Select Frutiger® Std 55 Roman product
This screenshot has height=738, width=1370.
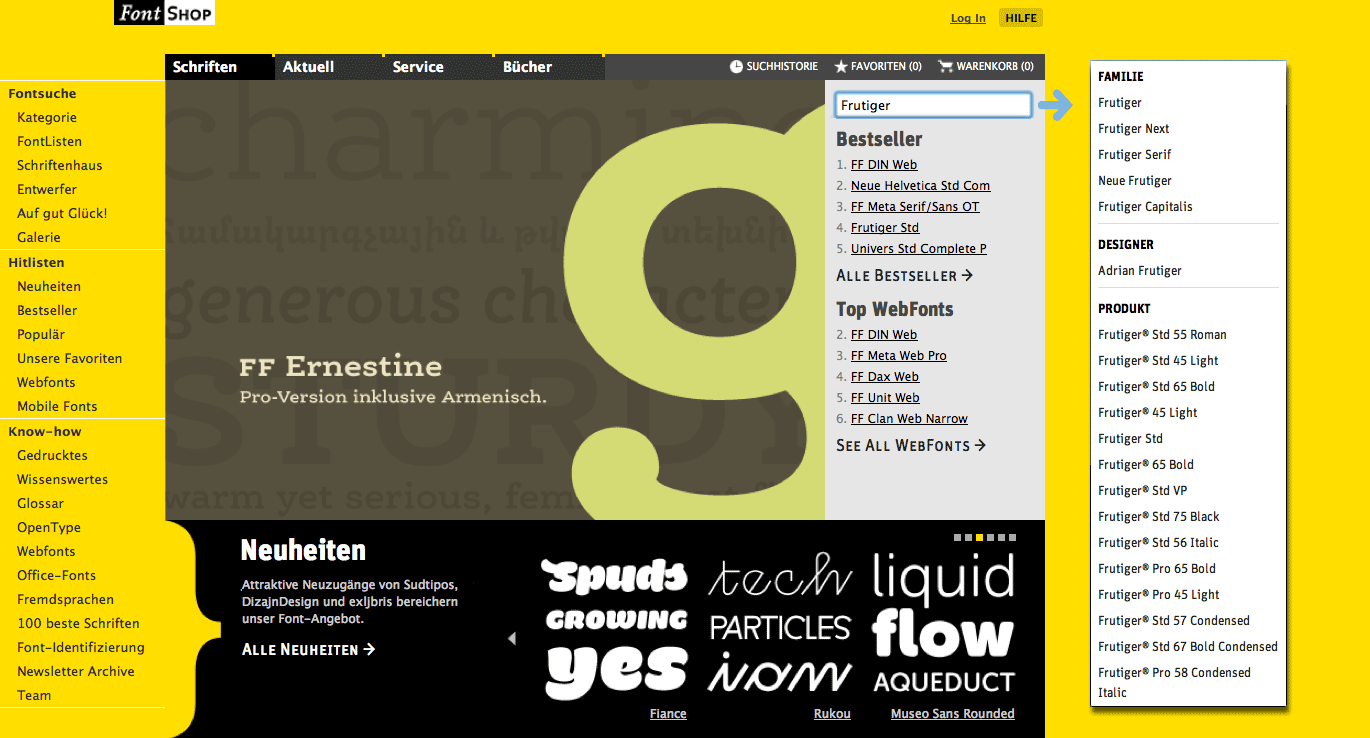(1162, 335)
